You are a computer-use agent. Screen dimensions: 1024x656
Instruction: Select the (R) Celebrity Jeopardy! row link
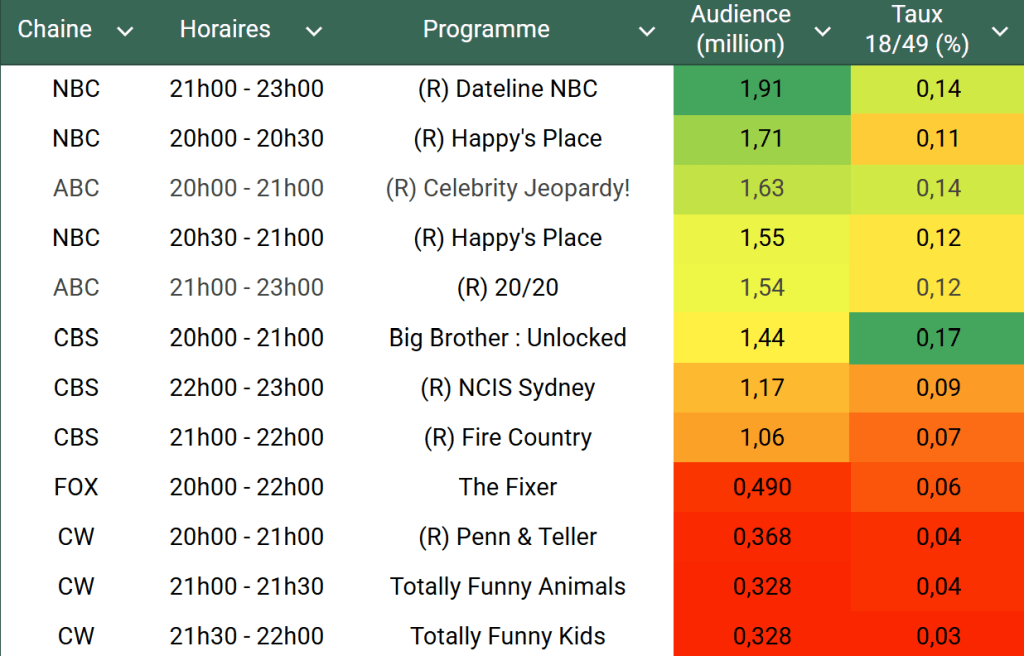click(x=507, y=188)
